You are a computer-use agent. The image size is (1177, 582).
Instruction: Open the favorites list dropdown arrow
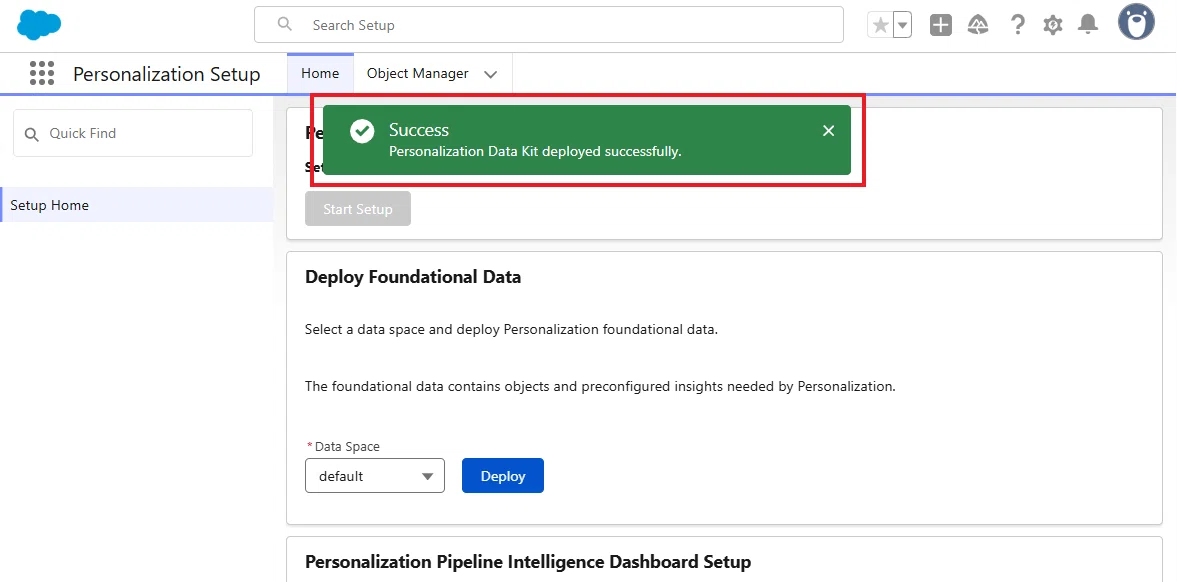903,25
